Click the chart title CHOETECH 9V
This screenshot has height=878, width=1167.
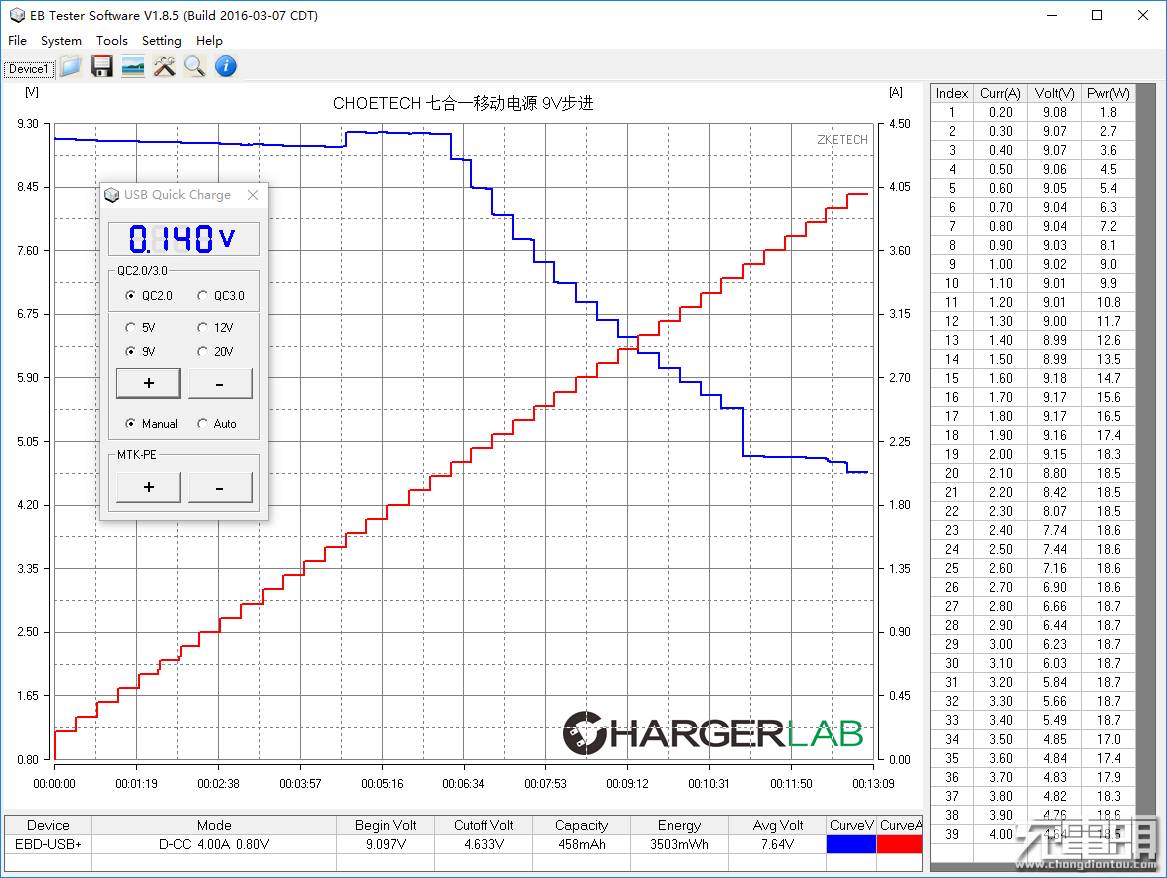click(x=463, y=103)
